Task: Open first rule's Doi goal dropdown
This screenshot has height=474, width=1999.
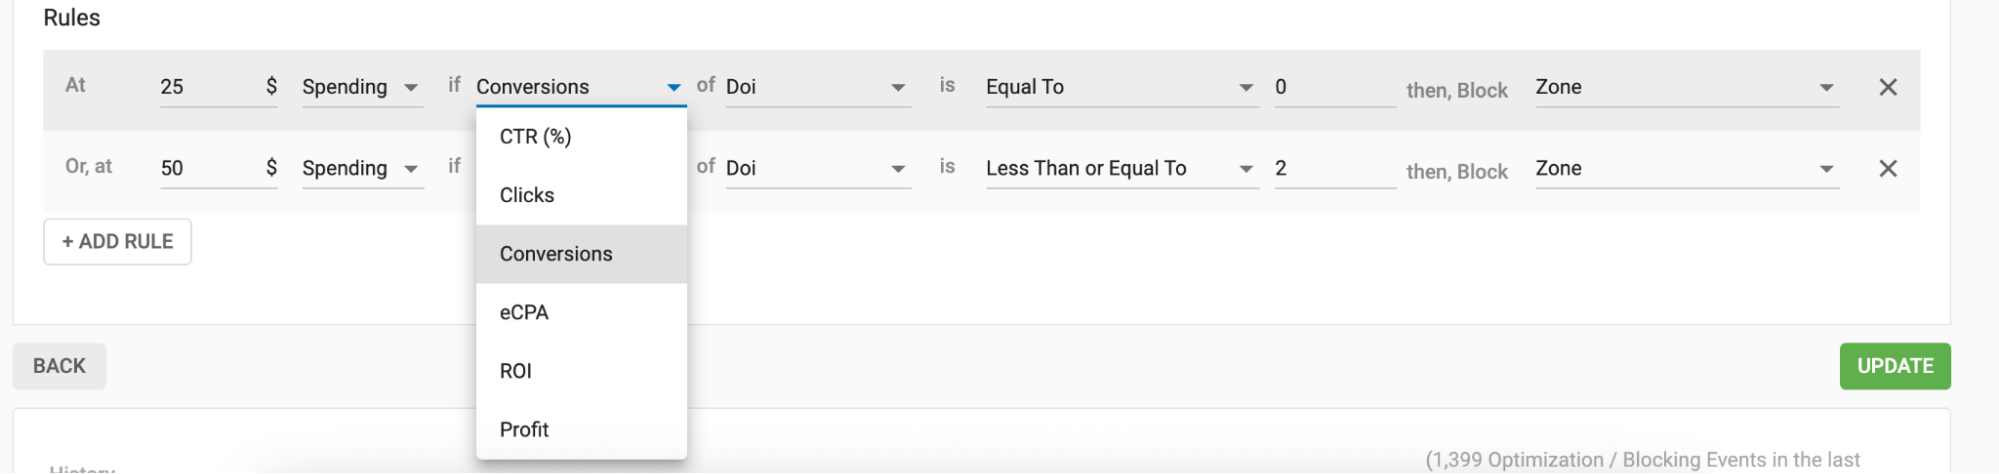Action: pos(816,87)
